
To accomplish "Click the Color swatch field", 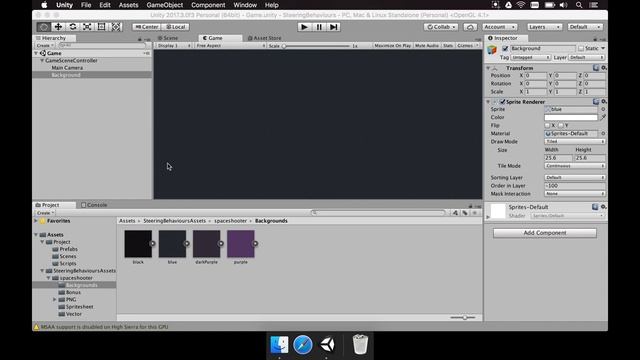I will pyautogui.click(x=571, y=117).
